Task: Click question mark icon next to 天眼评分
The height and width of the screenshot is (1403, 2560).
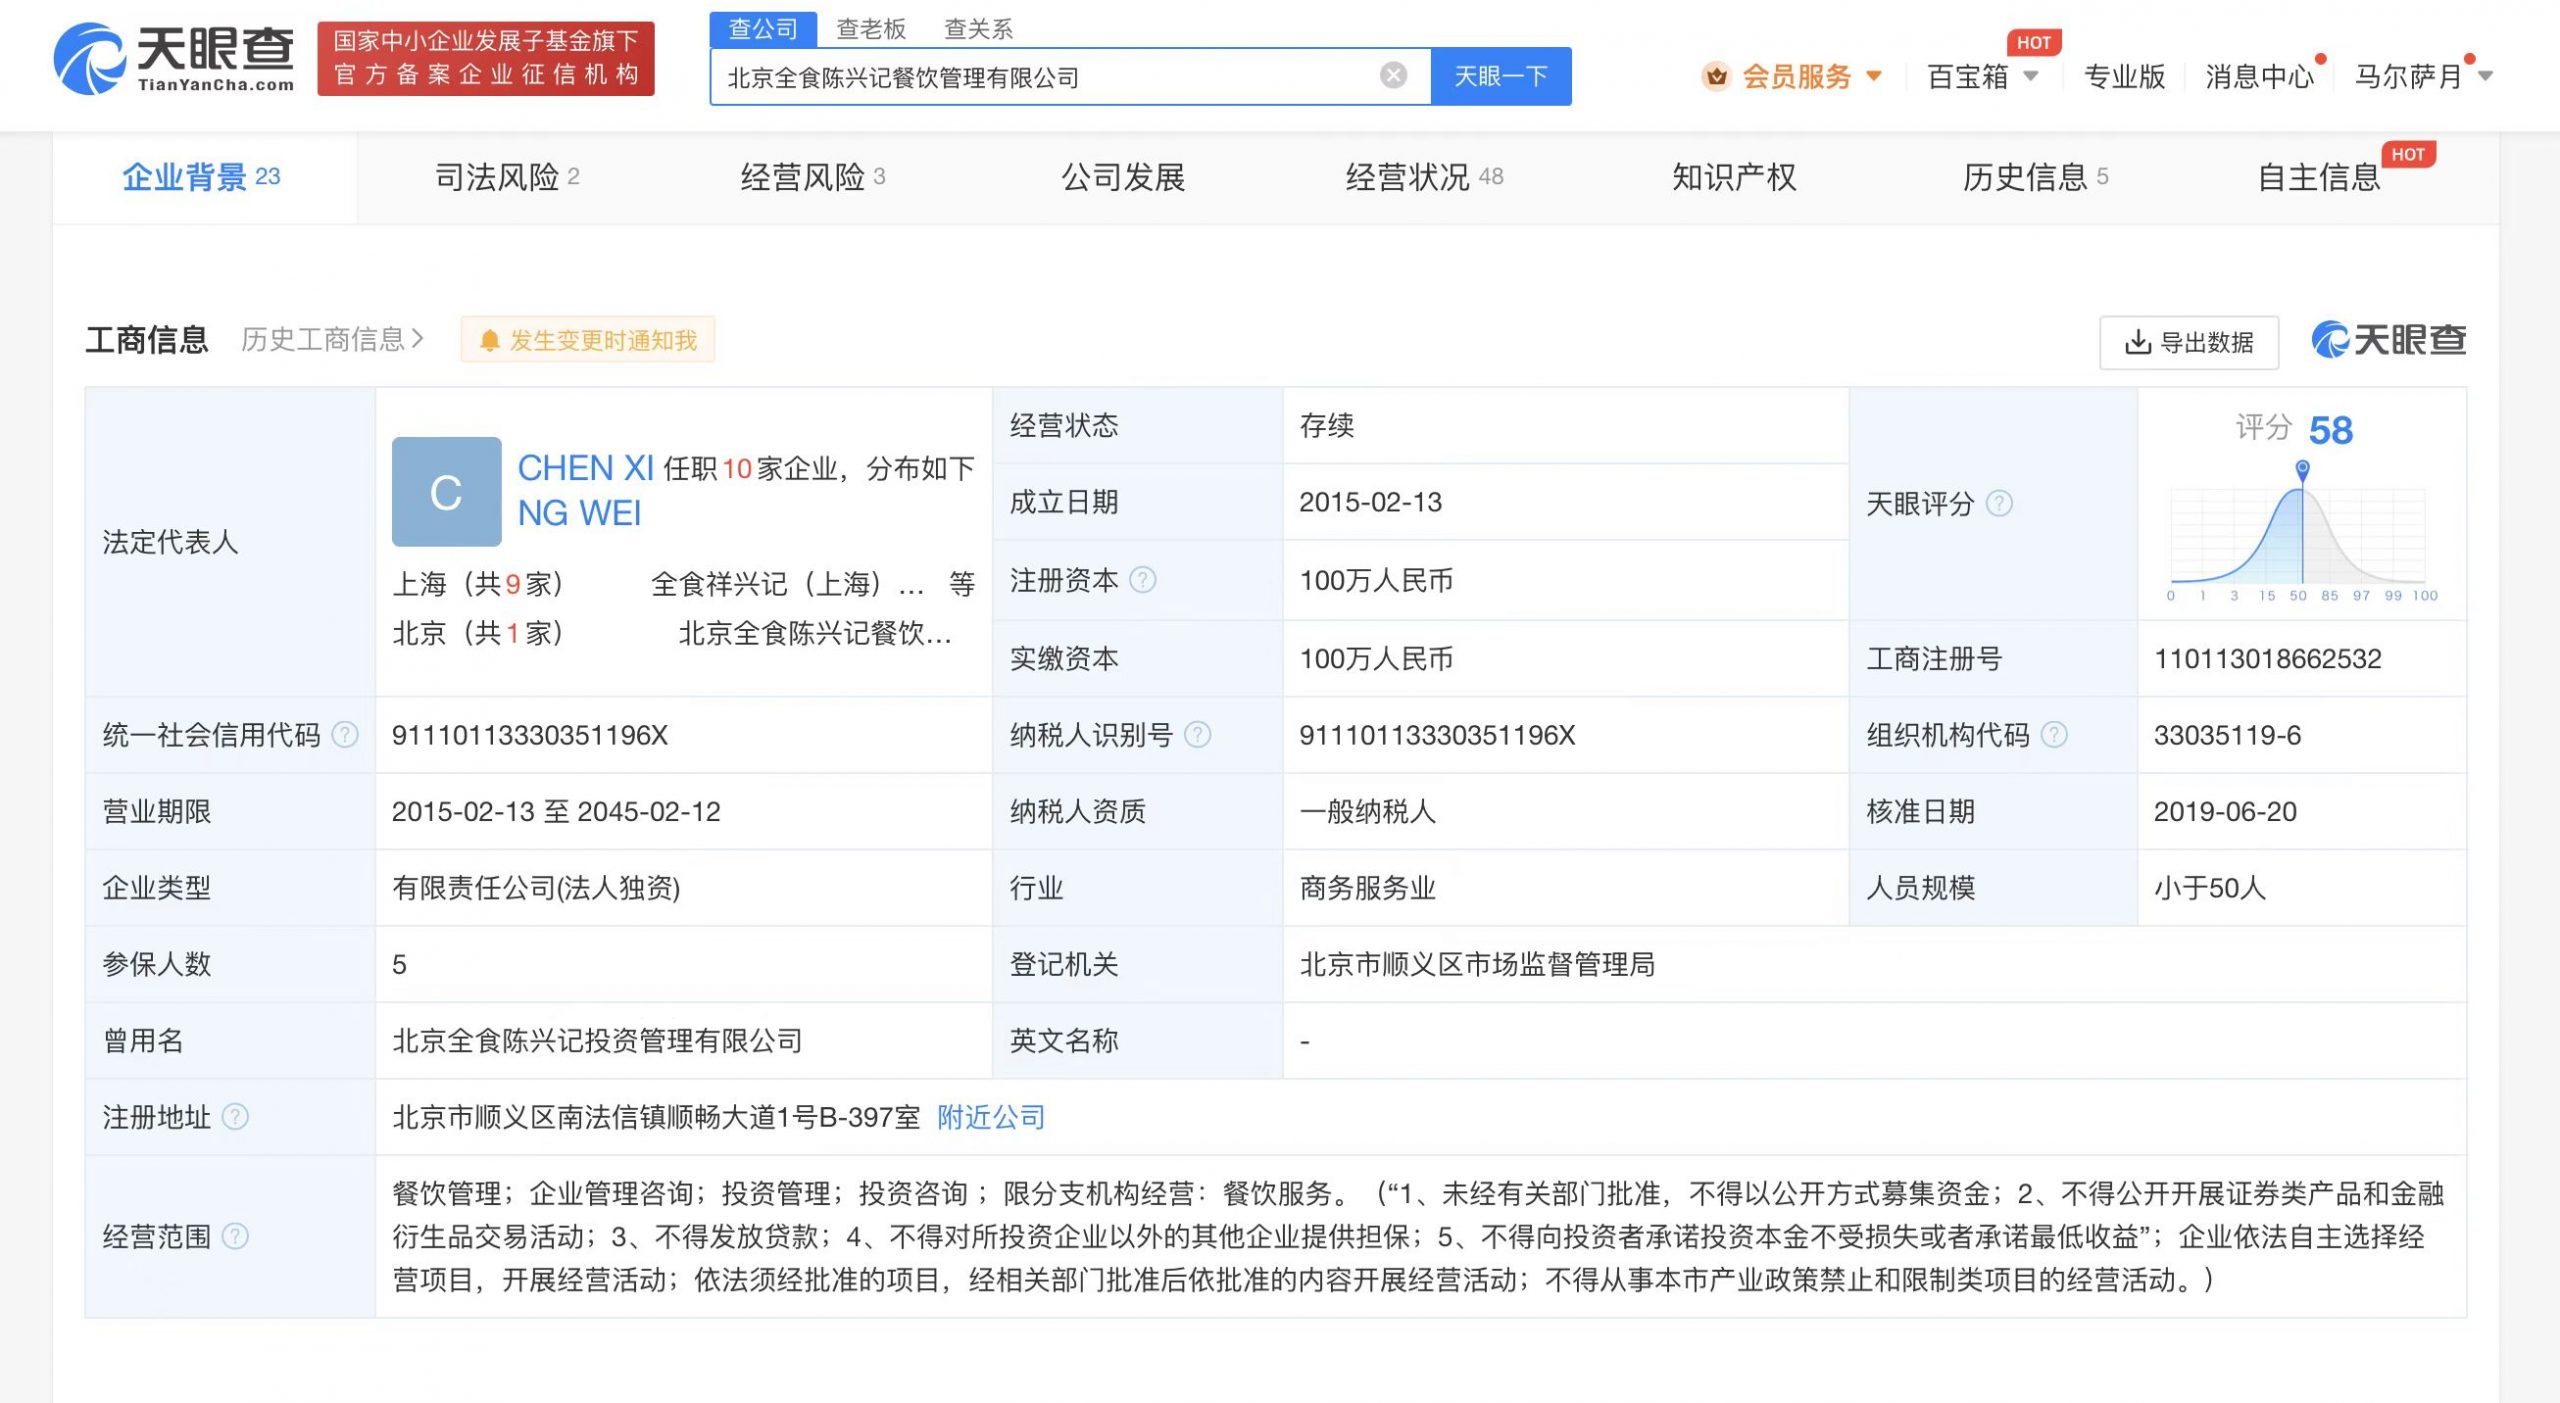Action: click(x=1999, y=503)
